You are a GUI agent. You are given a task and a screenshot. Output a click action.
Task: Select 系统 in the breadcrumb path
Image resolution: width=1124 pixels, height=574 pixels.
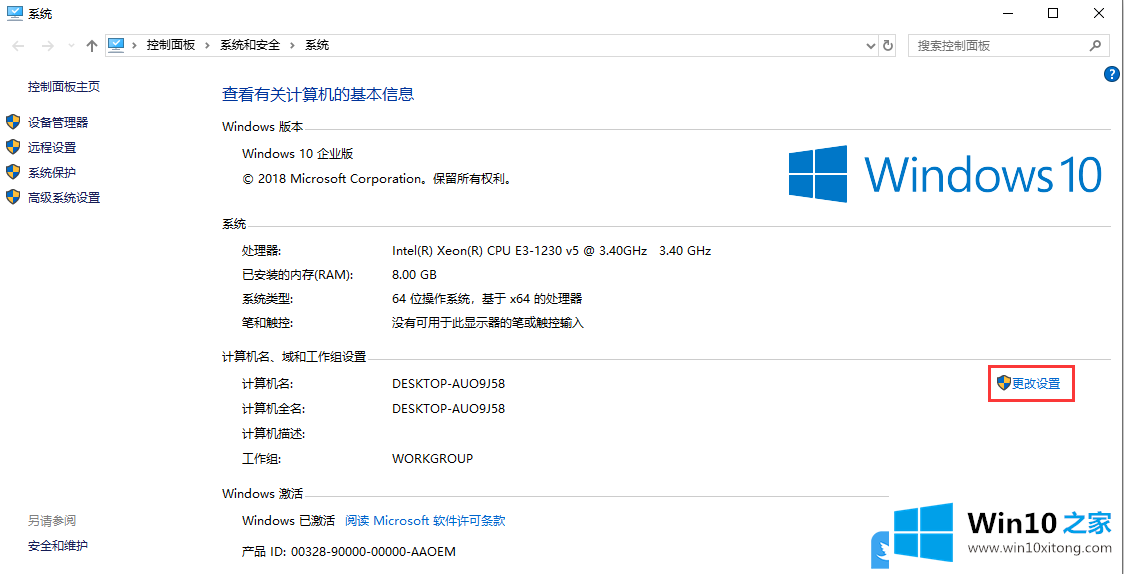(x=317, y=45)
